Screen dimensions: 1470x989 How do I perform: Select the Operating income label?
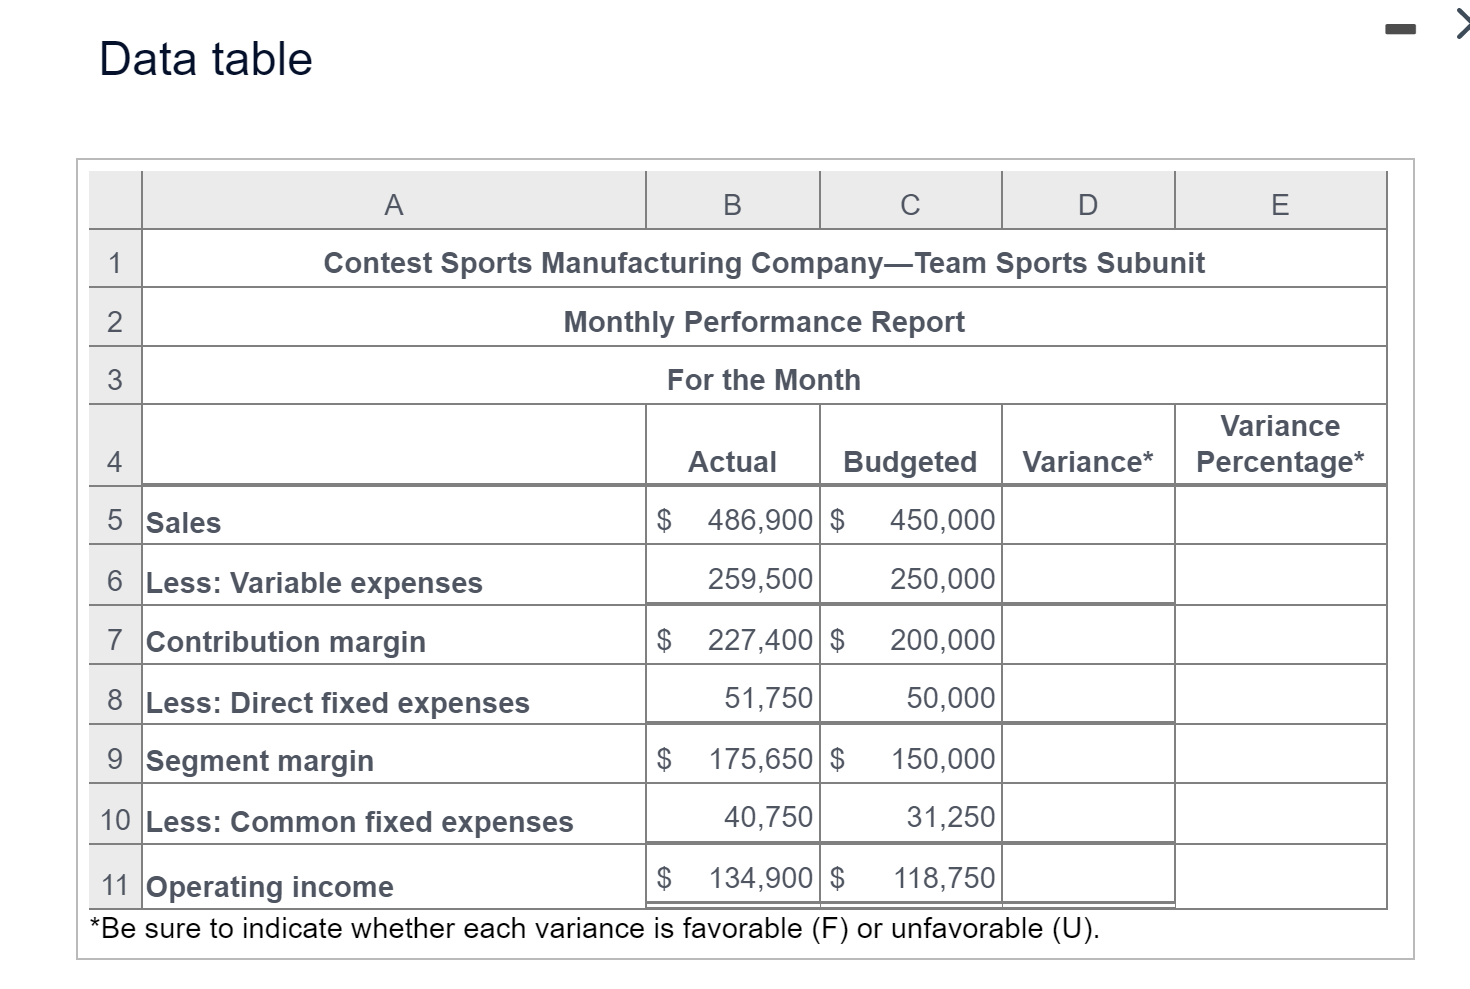click(x=268, y=887)
